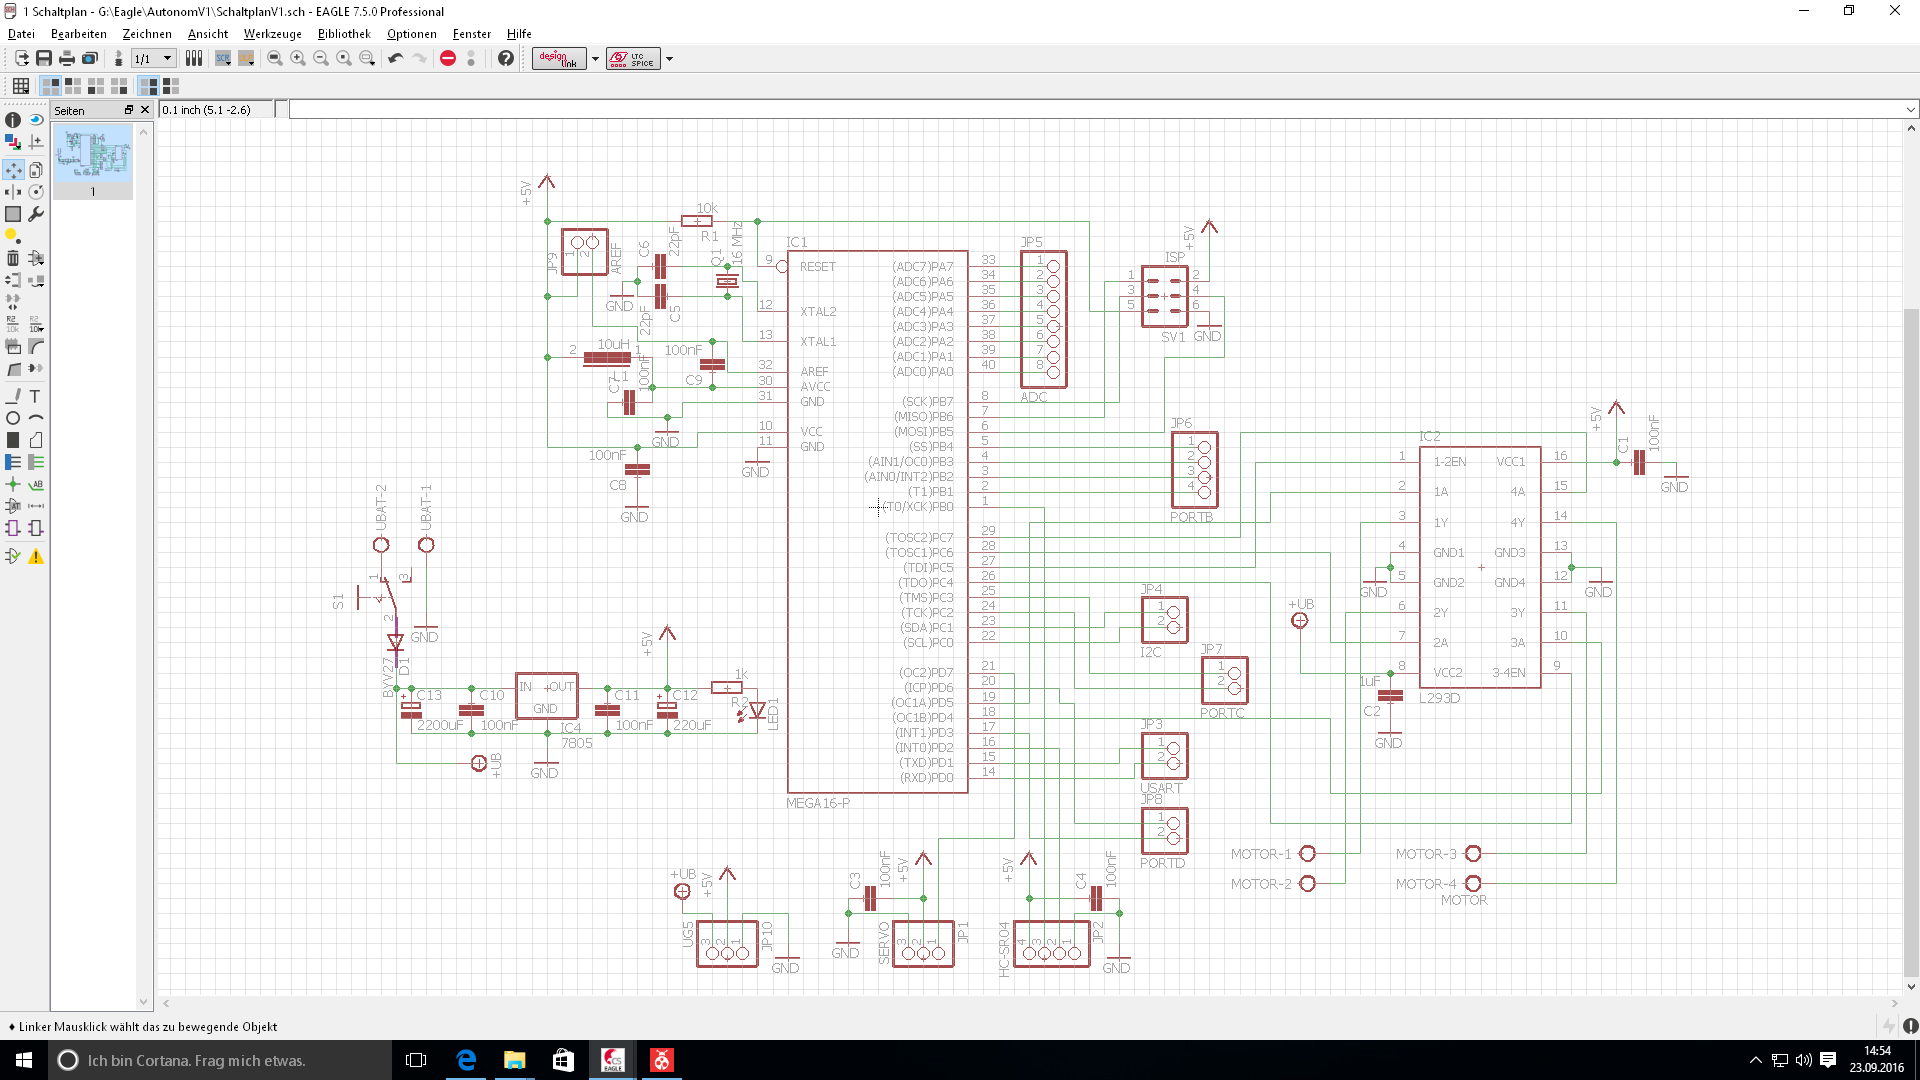1920x1080 pixels.
Task: Open EAGLE help
Action: [x=506, y=58]
